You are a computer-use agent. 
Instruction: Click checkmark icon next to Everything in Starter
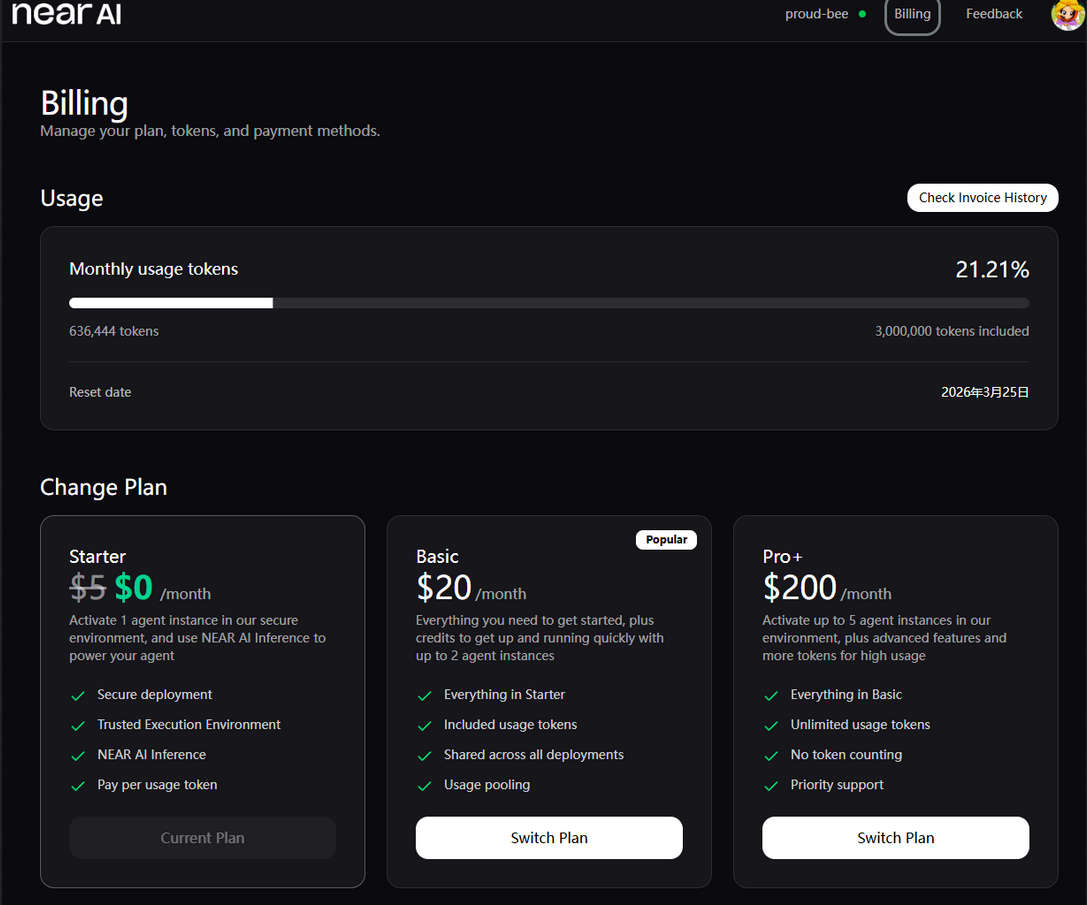424,696
